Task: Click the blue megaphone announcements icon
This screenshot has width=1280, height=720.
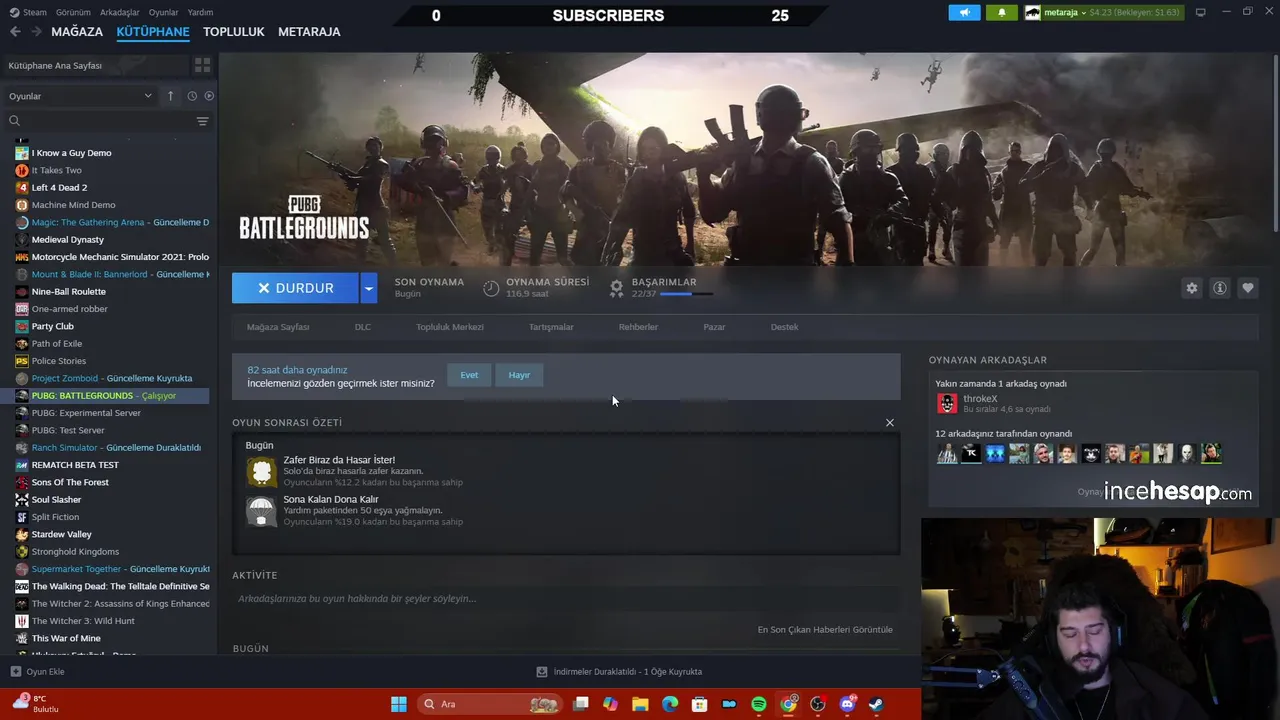Action: tap(964, 12)
